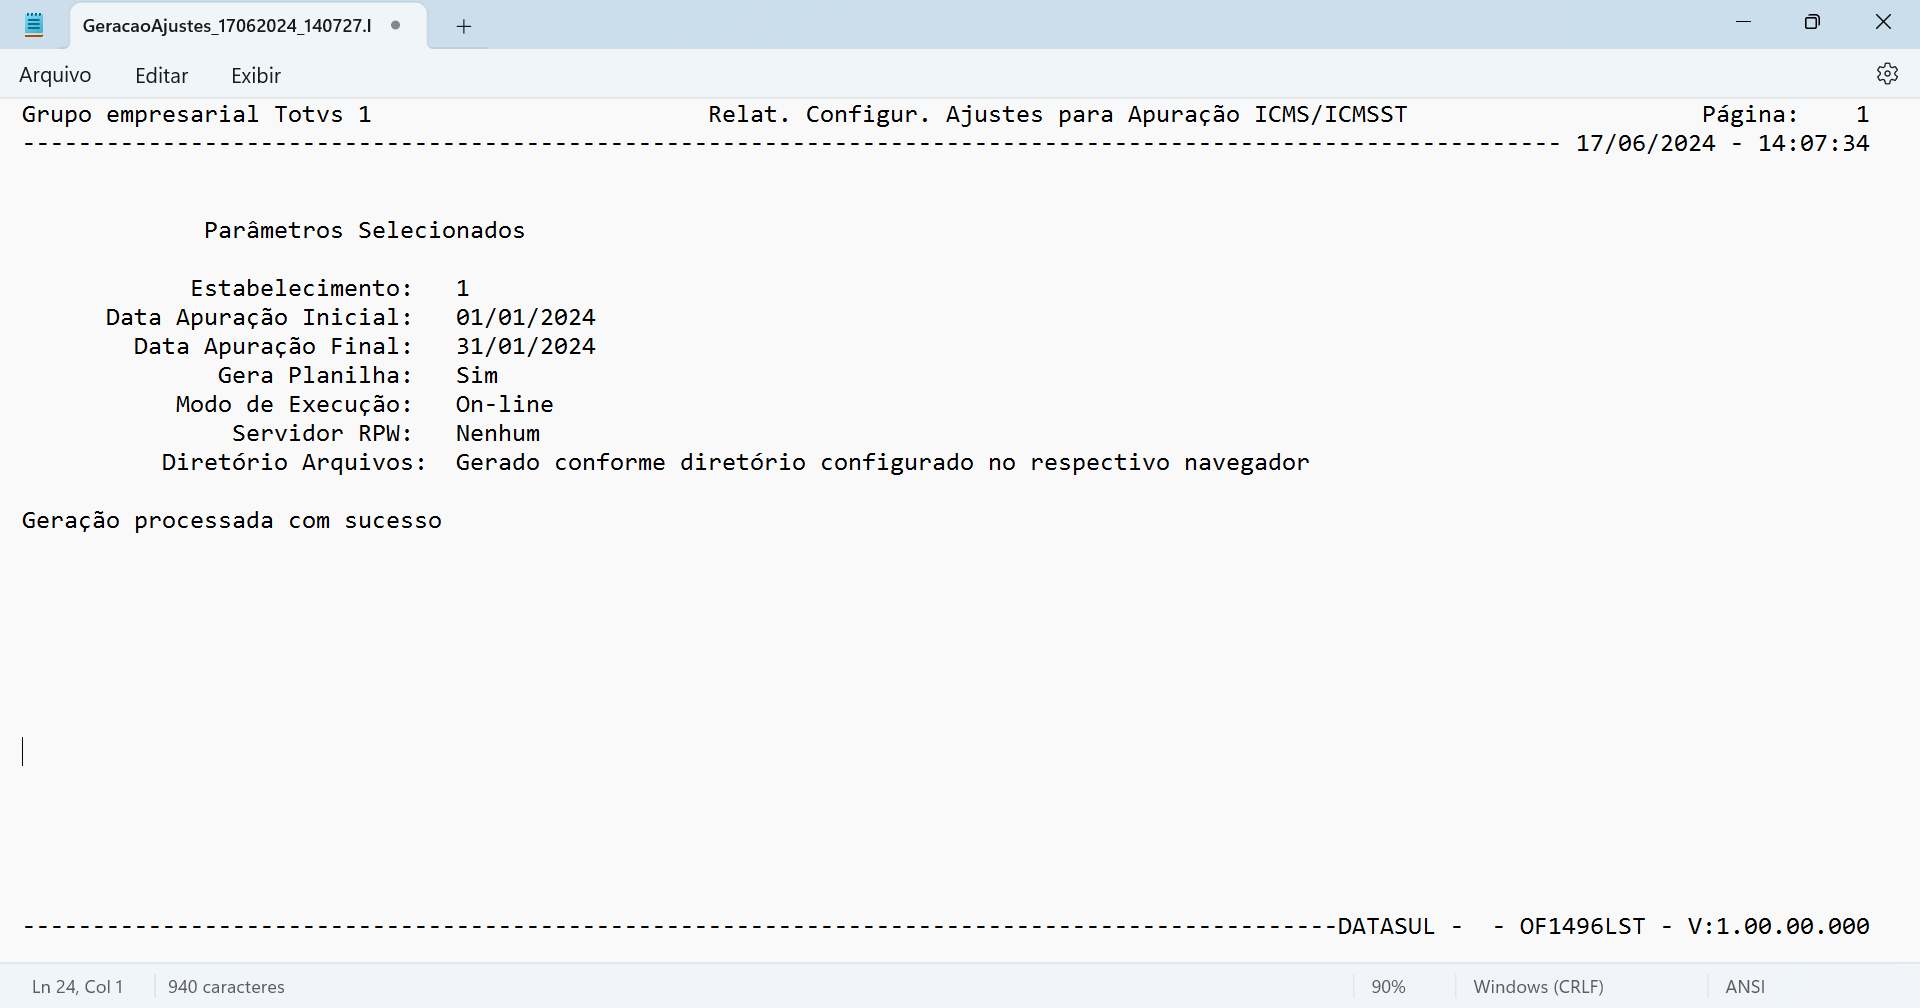Click the Ln 24, Col 1 position indicator
Viewport: 1920px width, 1008px height.
[77, 987]
